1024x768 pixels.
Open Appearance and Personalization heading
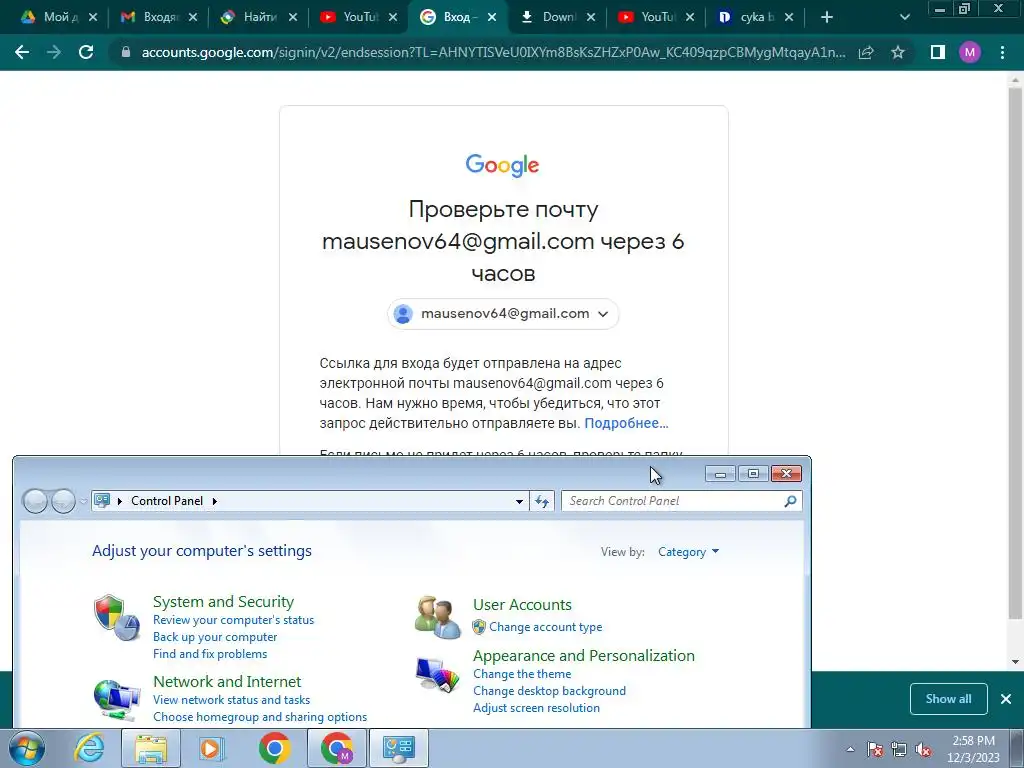pos(584,656)
